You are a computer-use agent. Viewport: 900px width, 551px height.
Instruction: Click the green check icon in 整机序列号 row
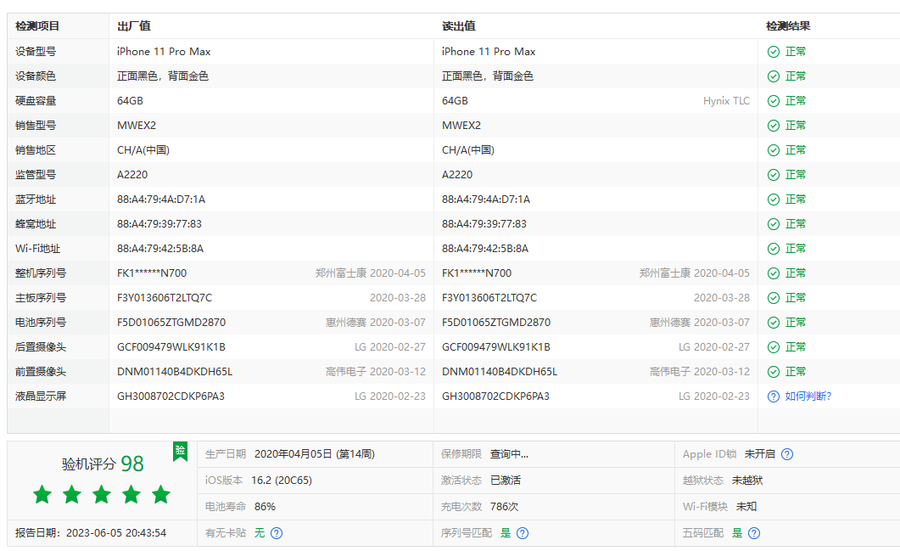773,274
